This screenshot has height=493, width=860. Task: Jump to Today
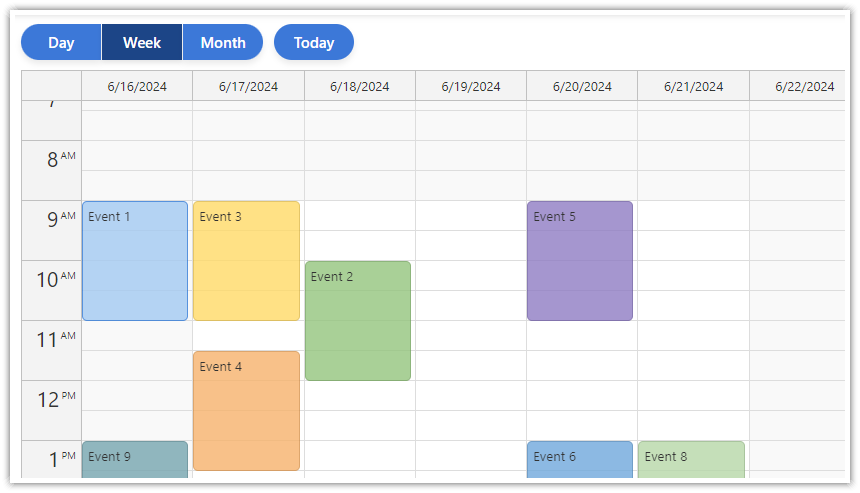click(314, 42)
